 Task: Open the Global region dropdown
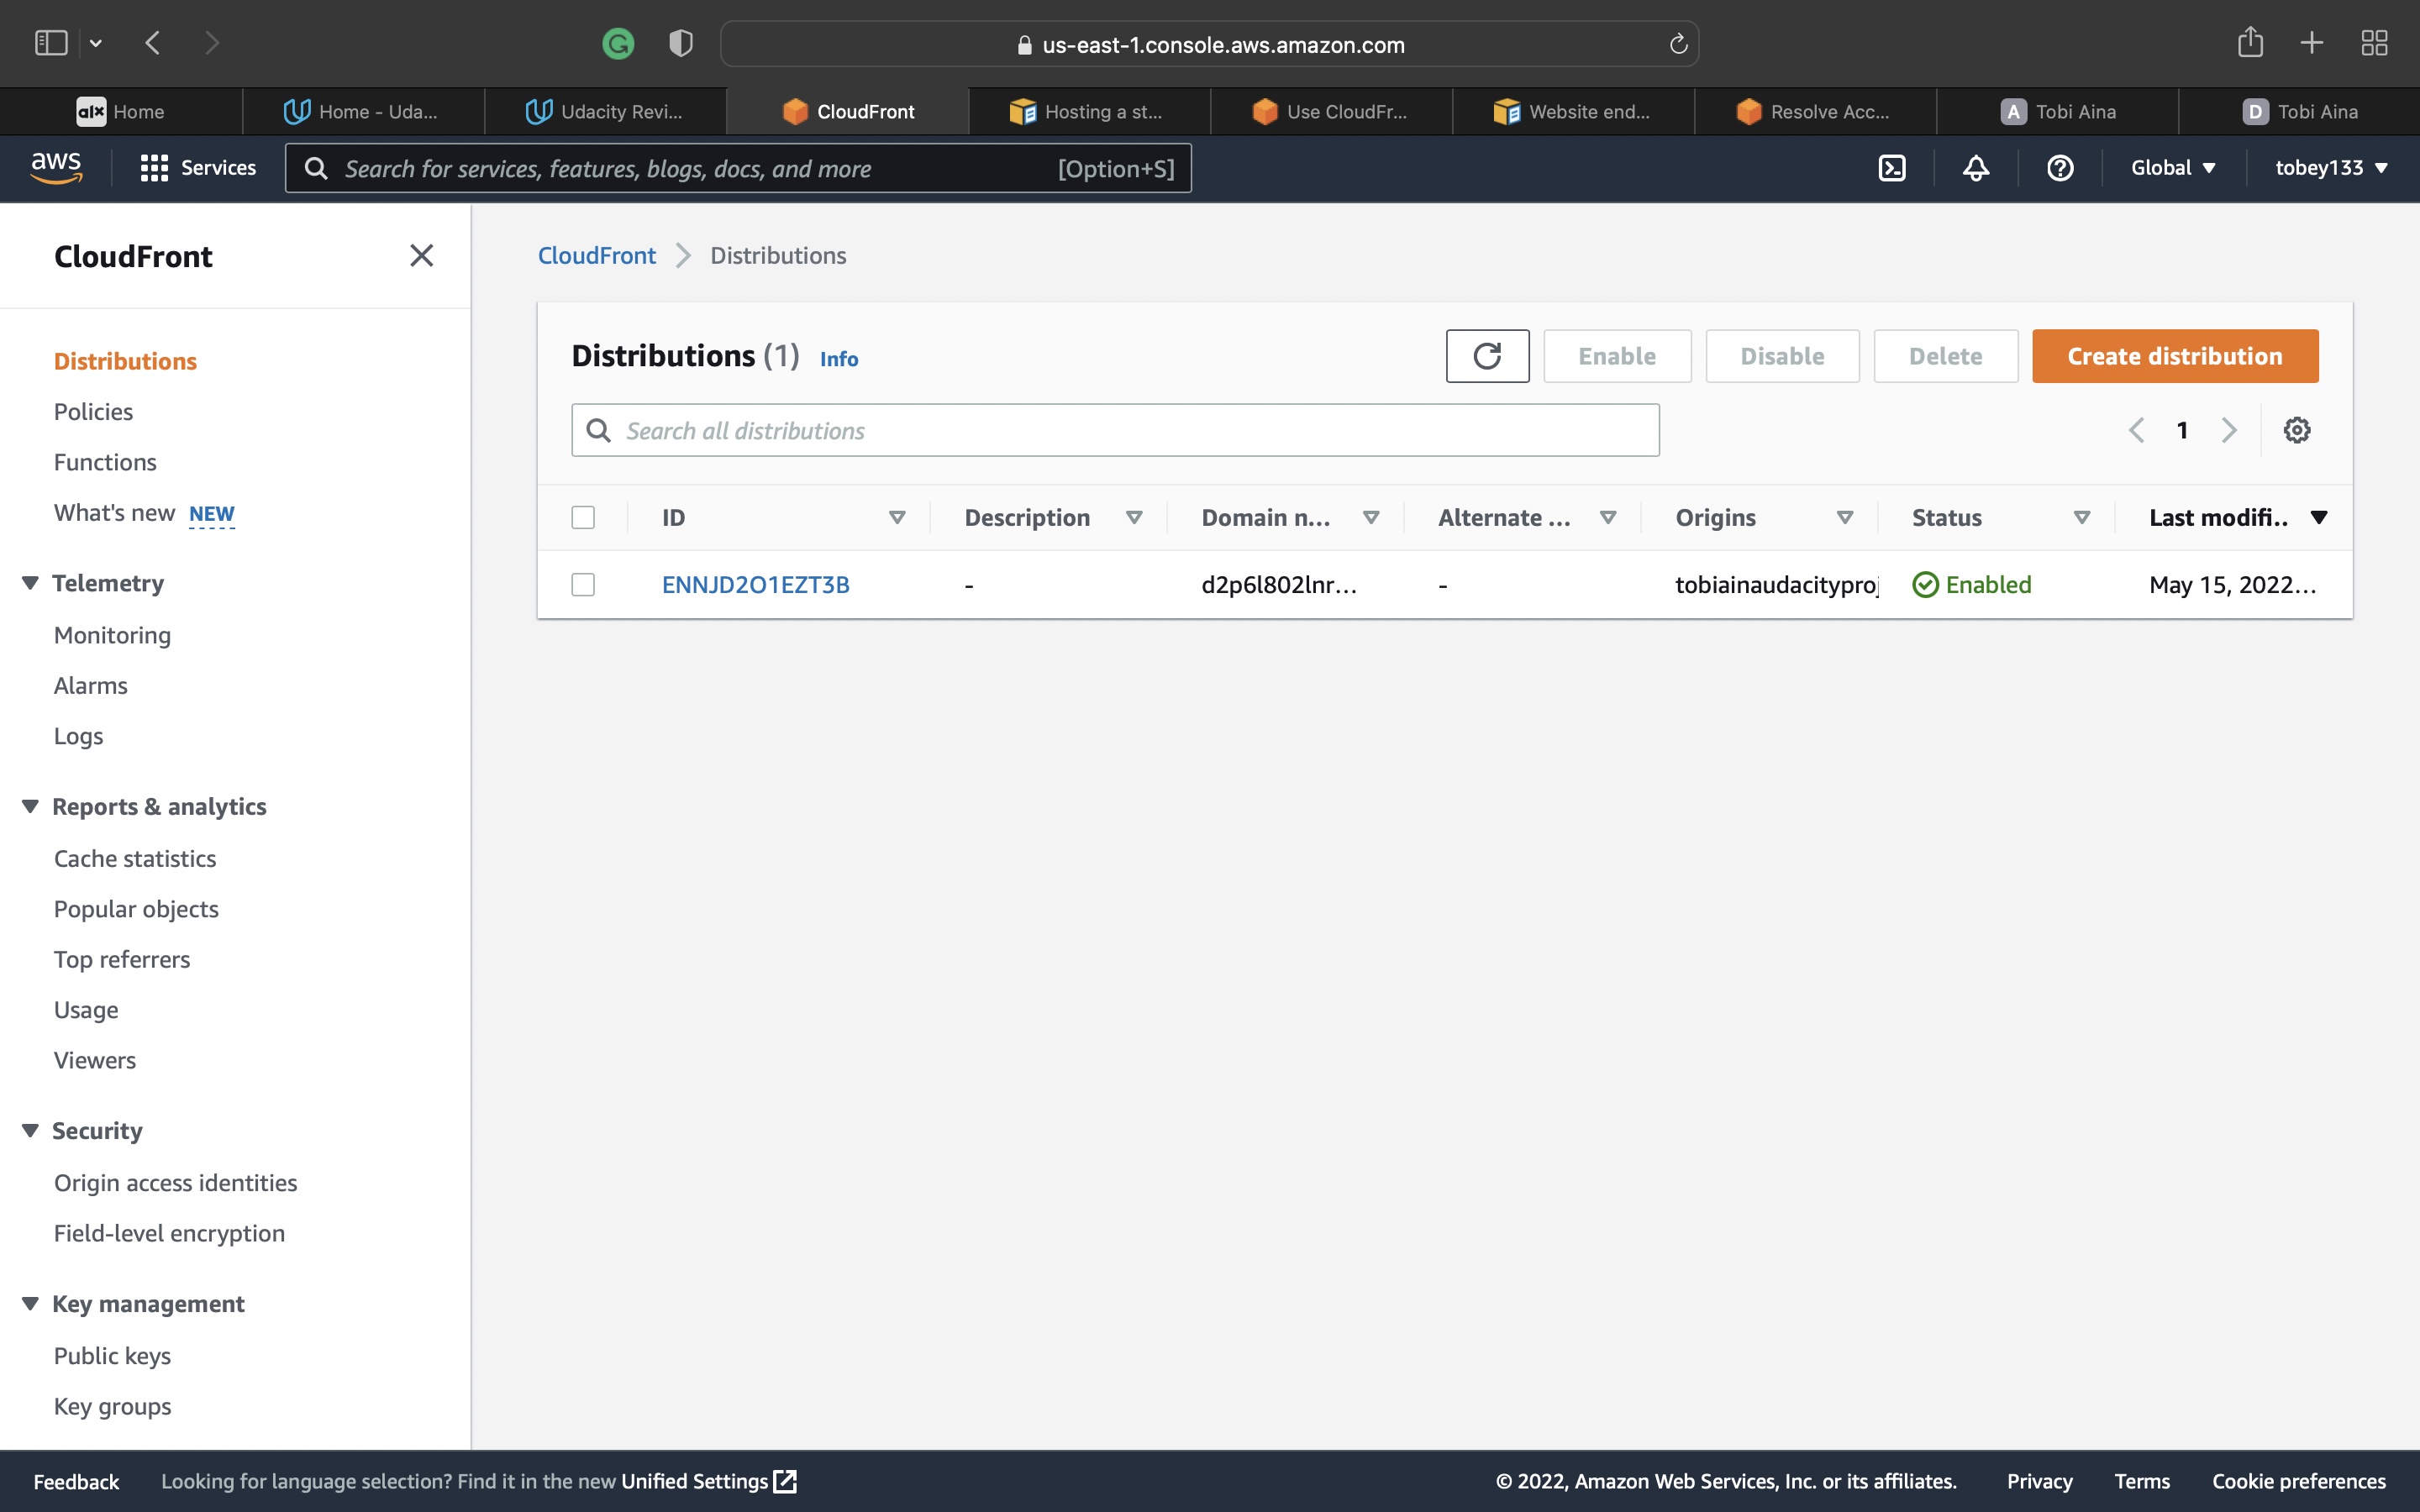[2172, 167]
